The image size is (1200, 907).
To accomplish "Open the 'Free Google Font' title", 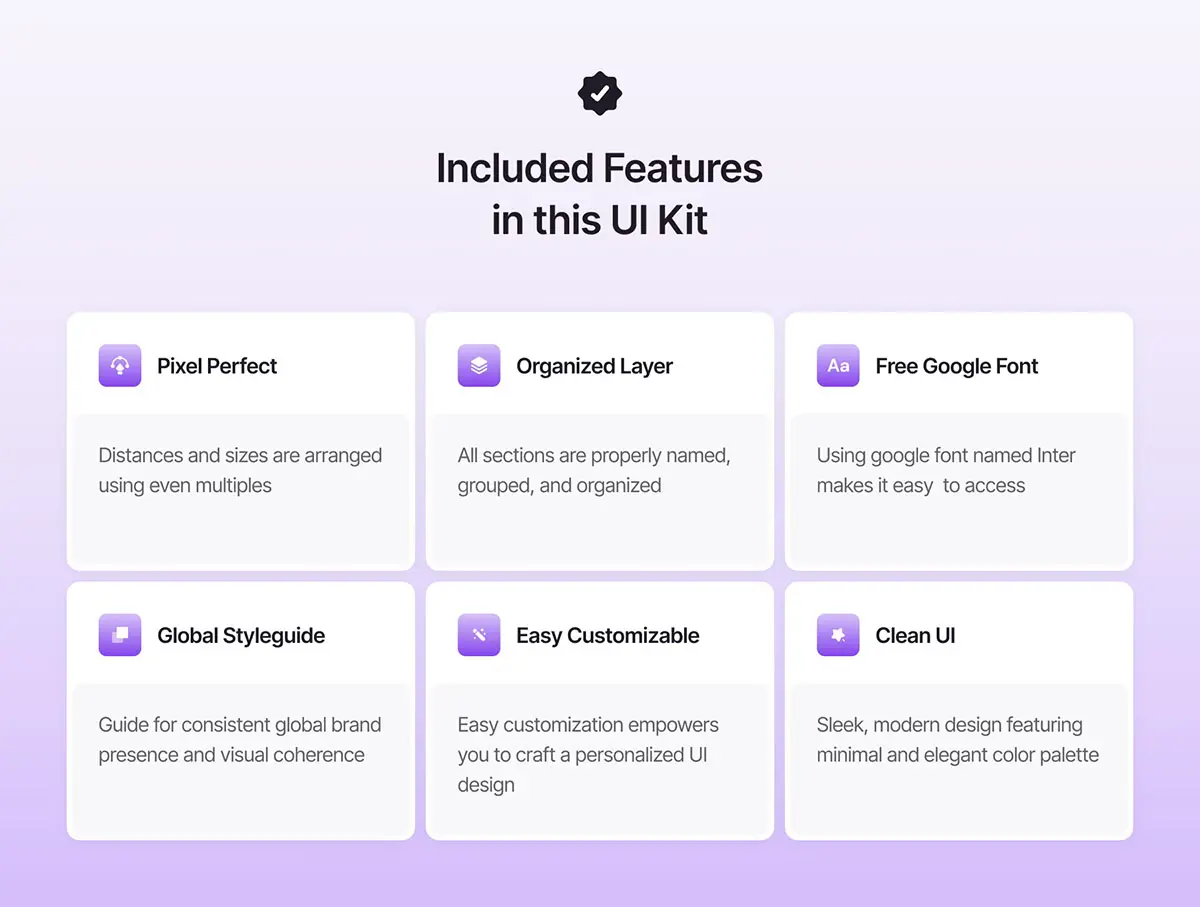I will (956, 366).
